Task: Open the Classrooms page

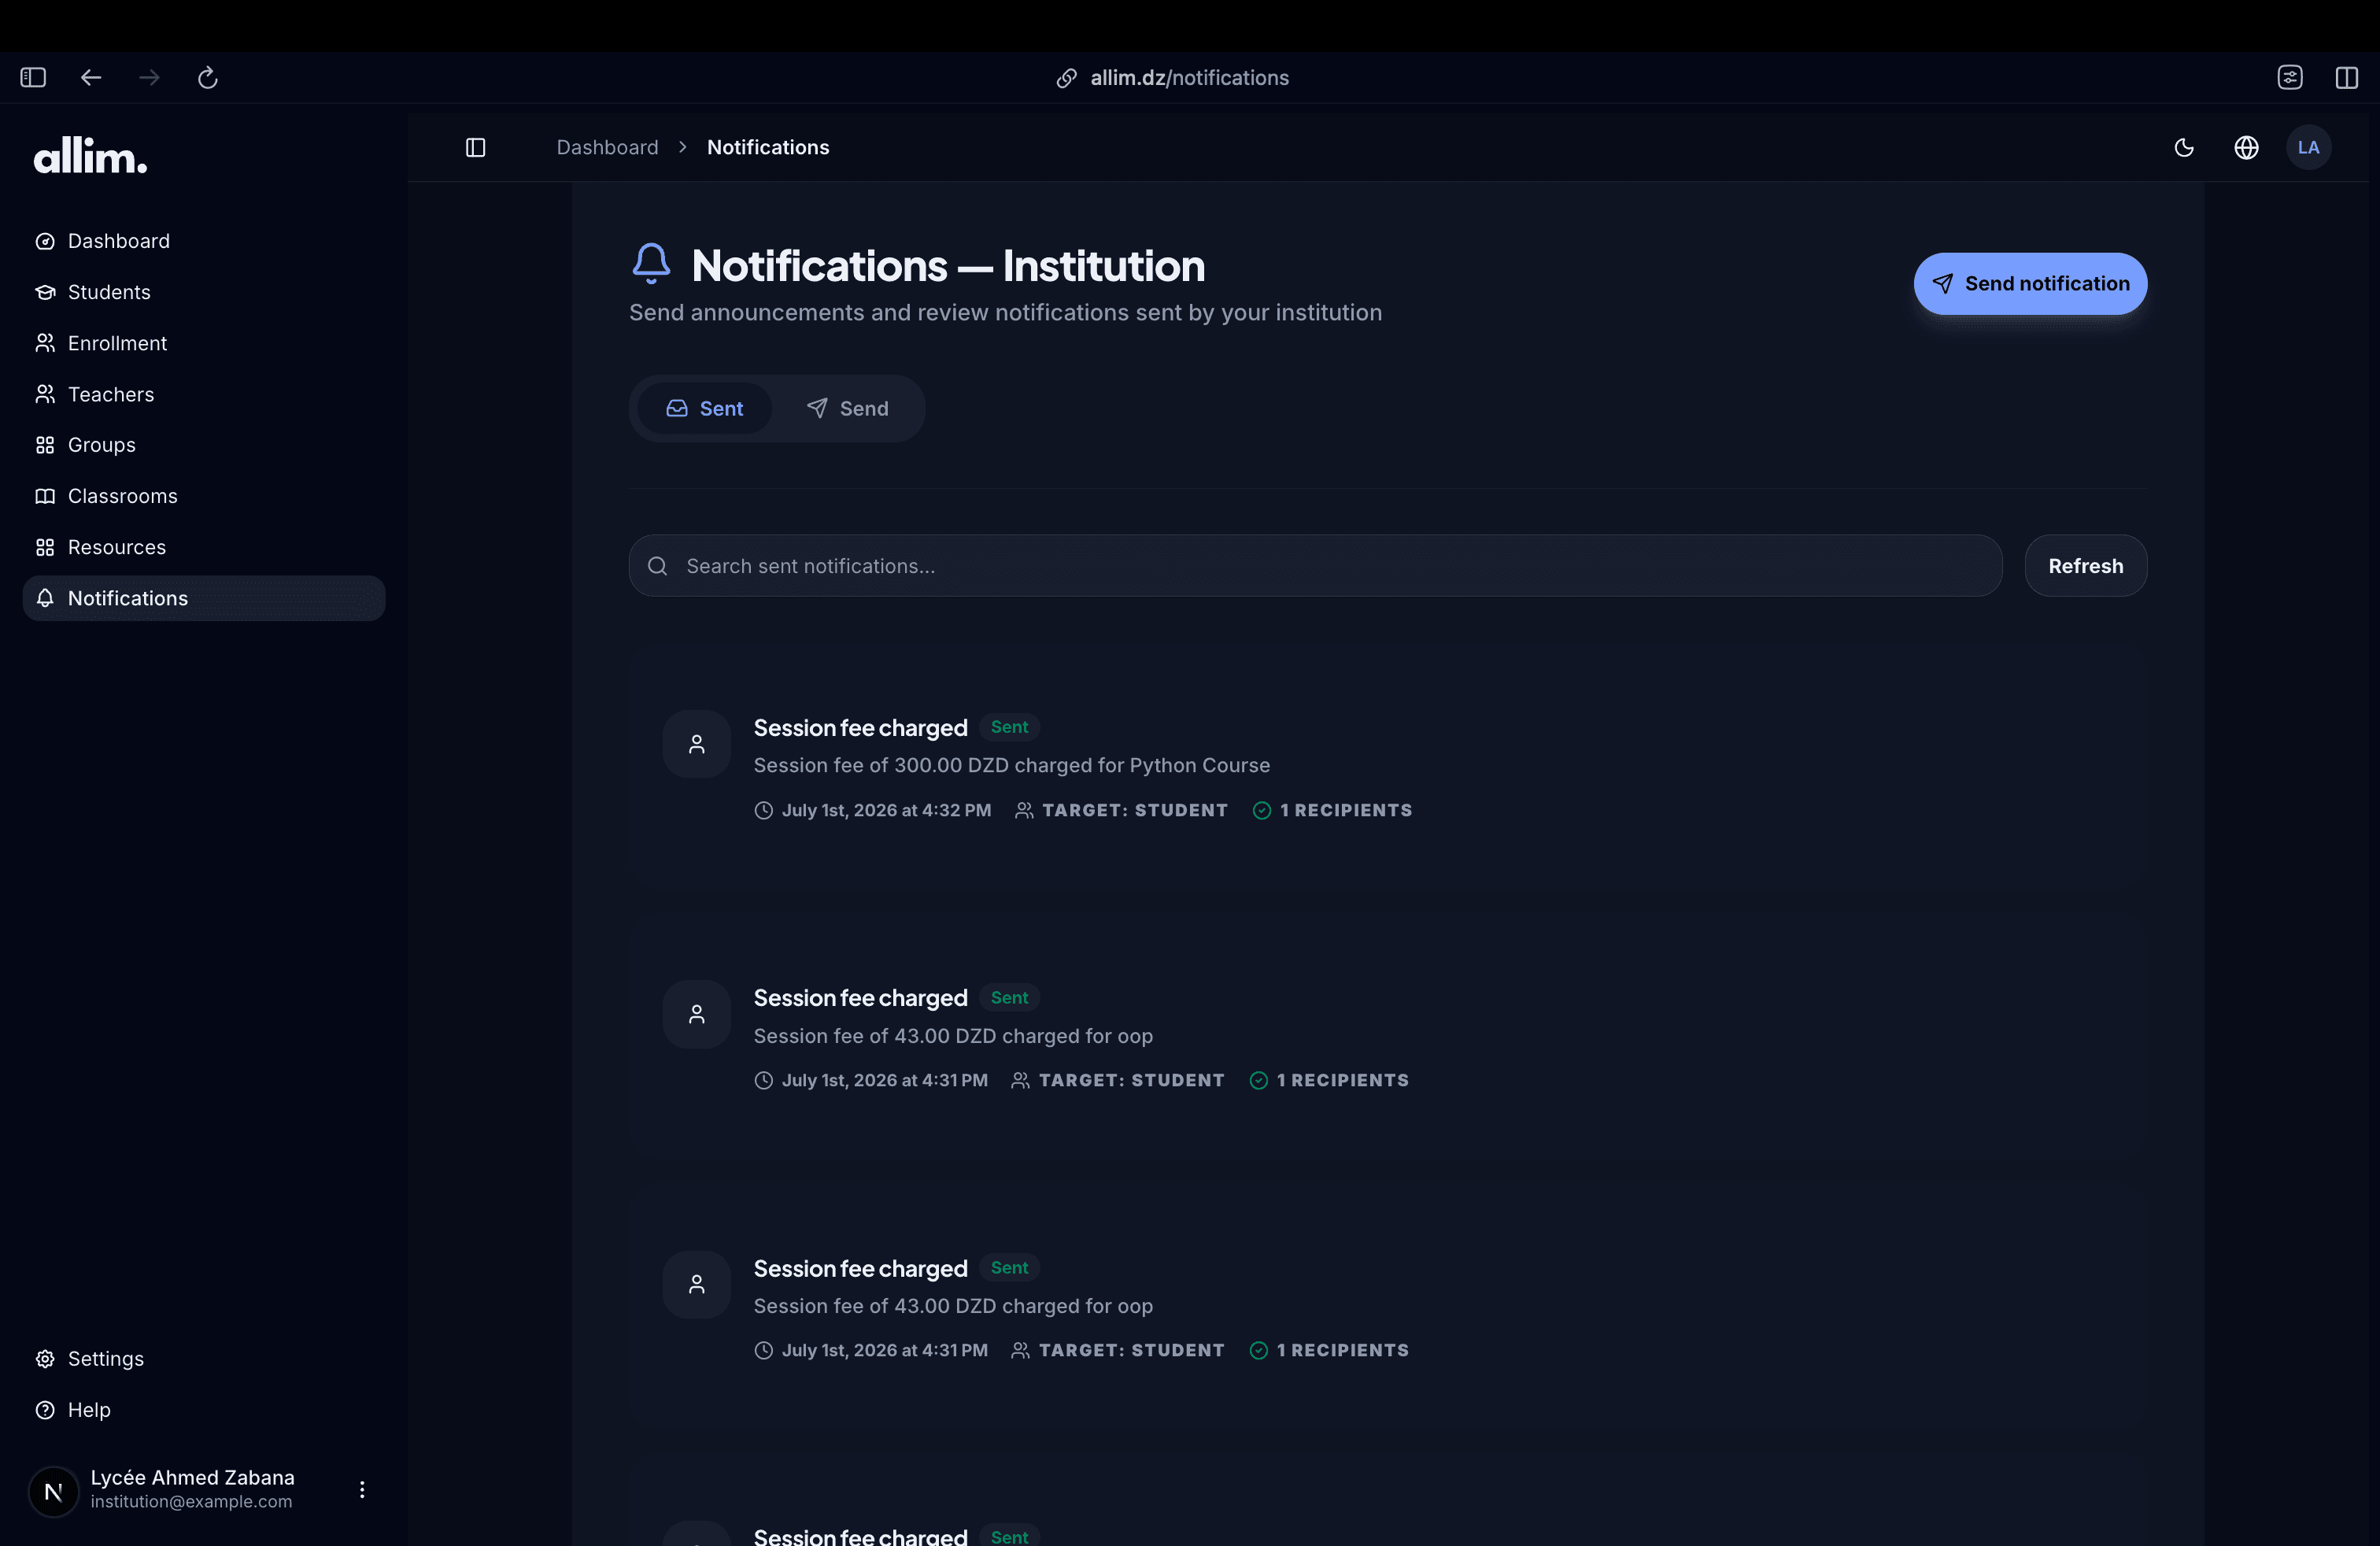Action: coord(203,496)
